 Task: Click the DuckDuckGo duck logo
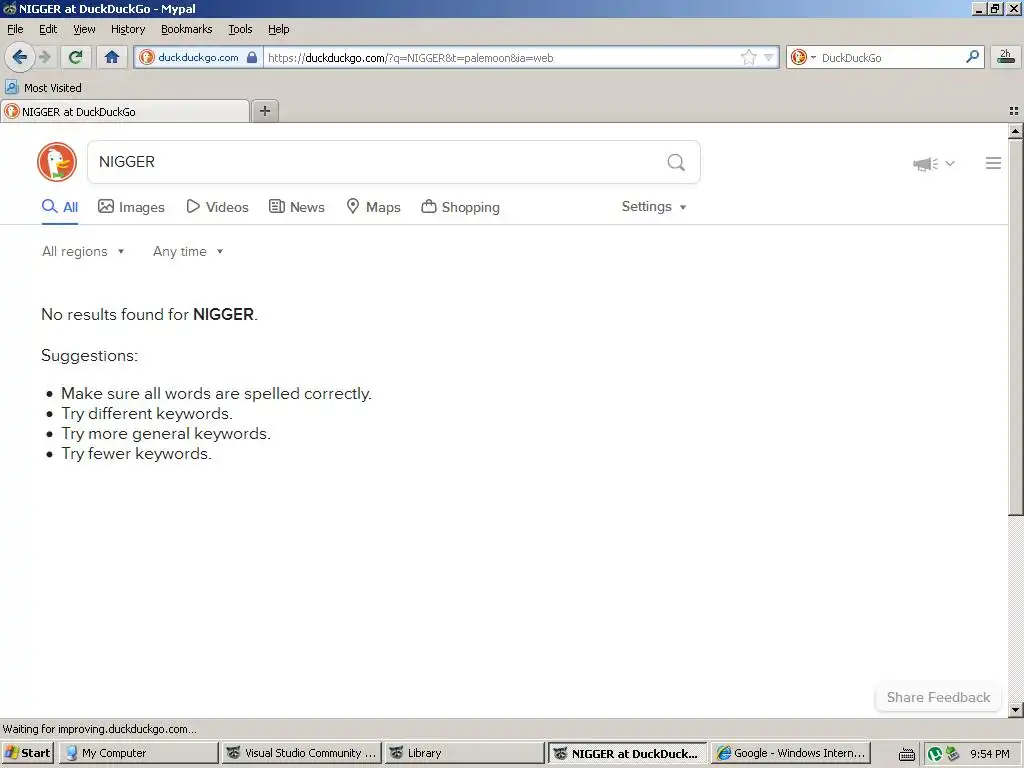tap(57, 162)
